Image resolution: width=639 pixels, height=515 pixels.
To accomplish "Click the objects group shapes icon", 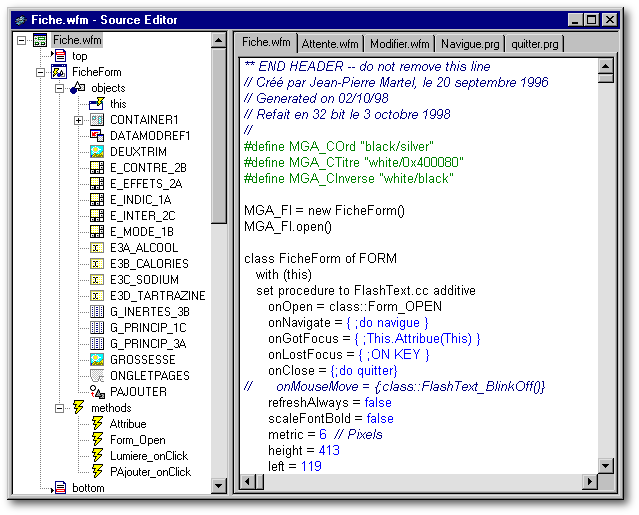I will click(x=77, y=88).
